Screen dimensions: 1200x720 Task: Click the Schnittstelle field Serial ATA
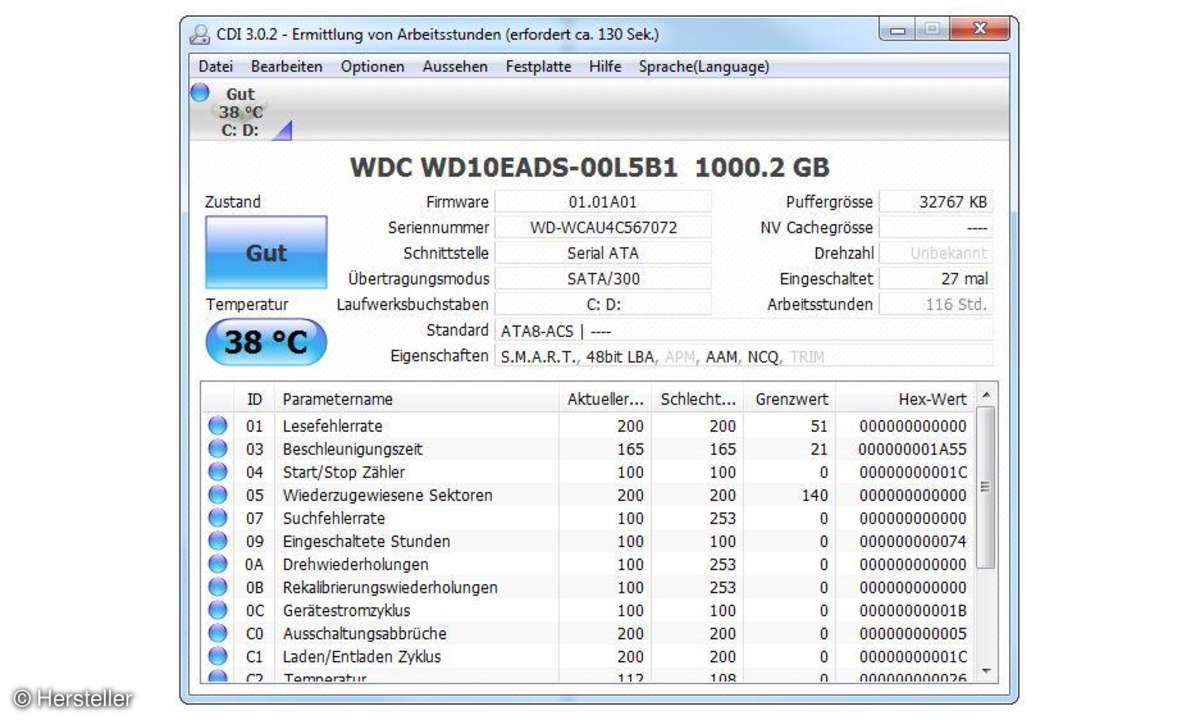click(x=603, y=253)
